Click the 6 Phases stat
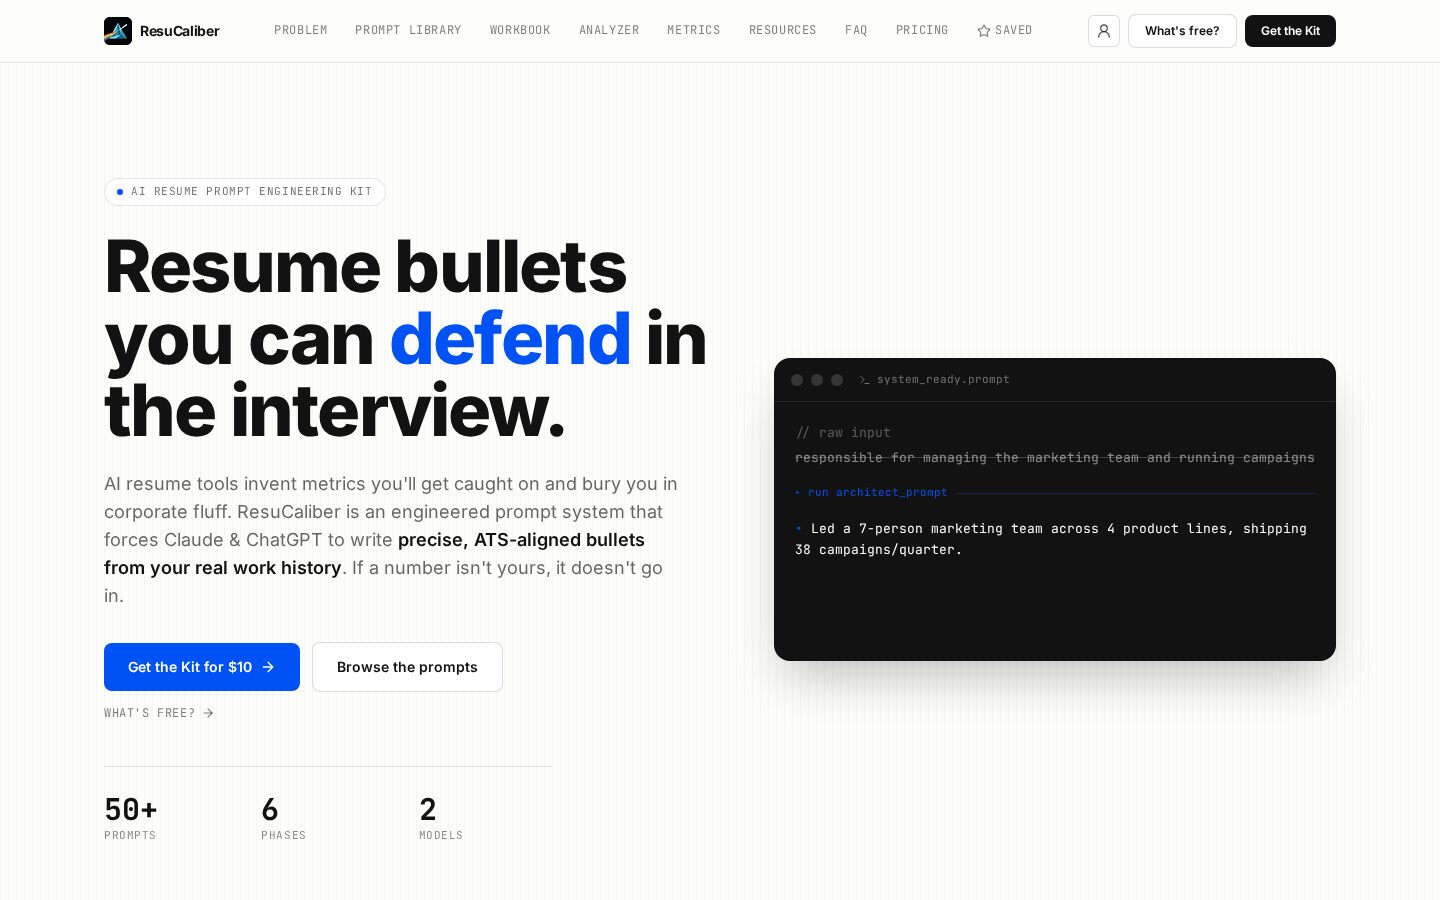Viewport: 1440px width, 900px height. pyautogui.click(x=284, y=817)
